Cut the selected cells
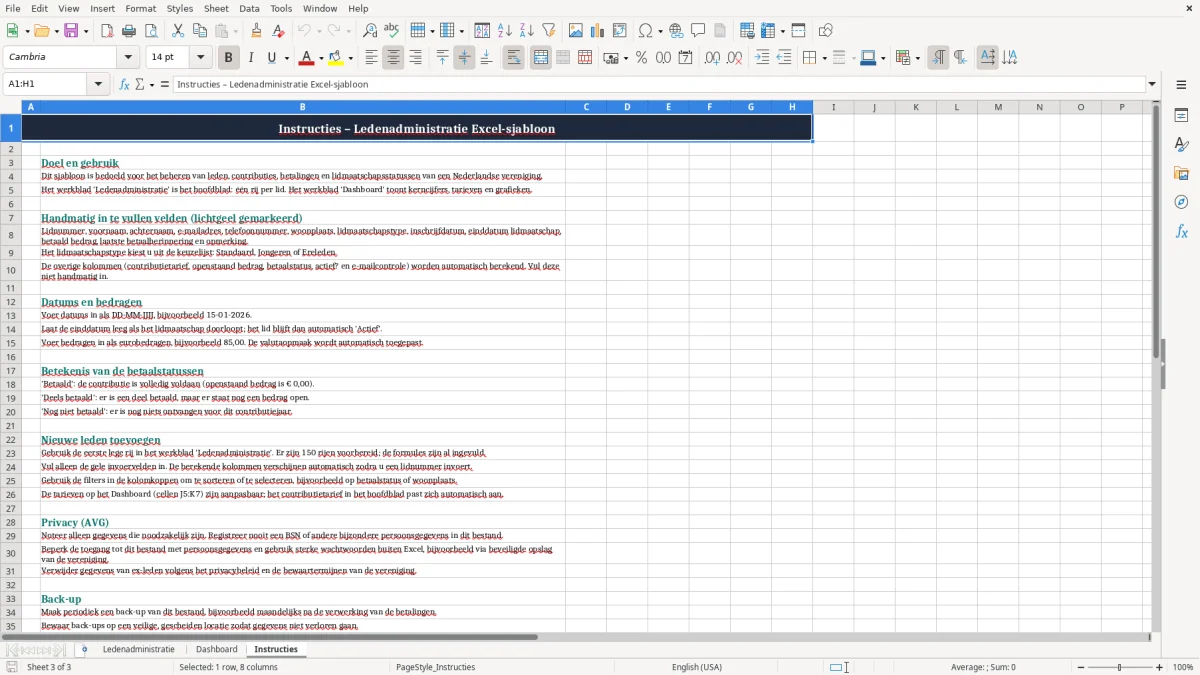The image size is (1200, 675). click(178, 31)
